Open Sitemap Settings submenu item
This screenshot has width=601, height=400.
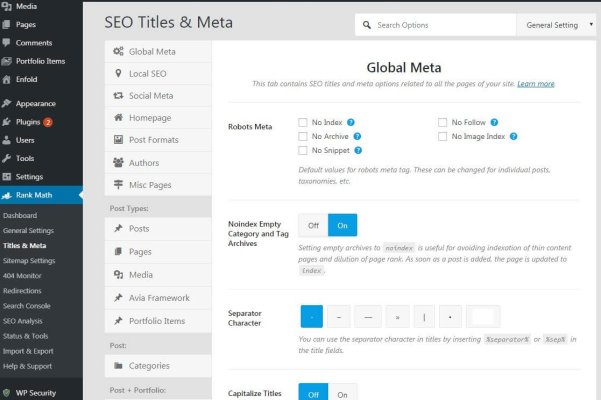(29, 261)
